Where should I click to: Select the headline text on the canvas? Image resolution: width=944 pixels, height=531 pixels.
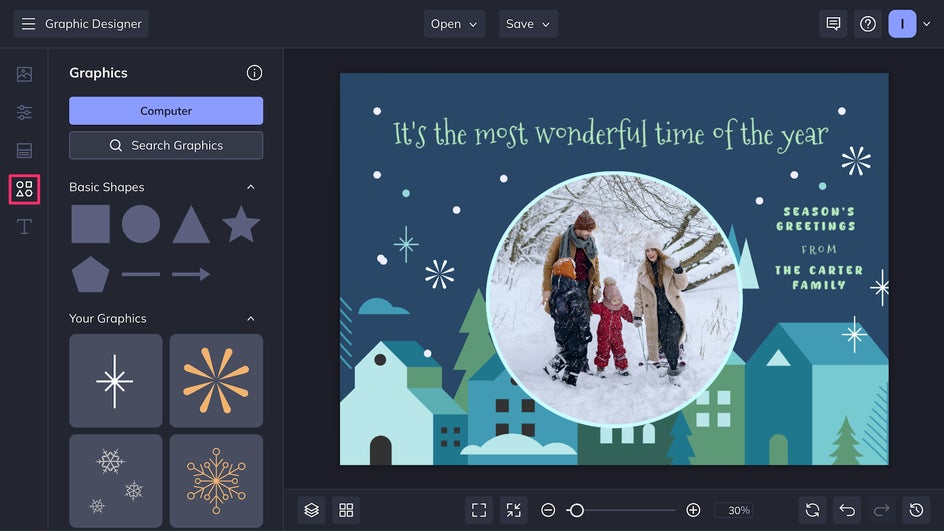pos(610,134)
